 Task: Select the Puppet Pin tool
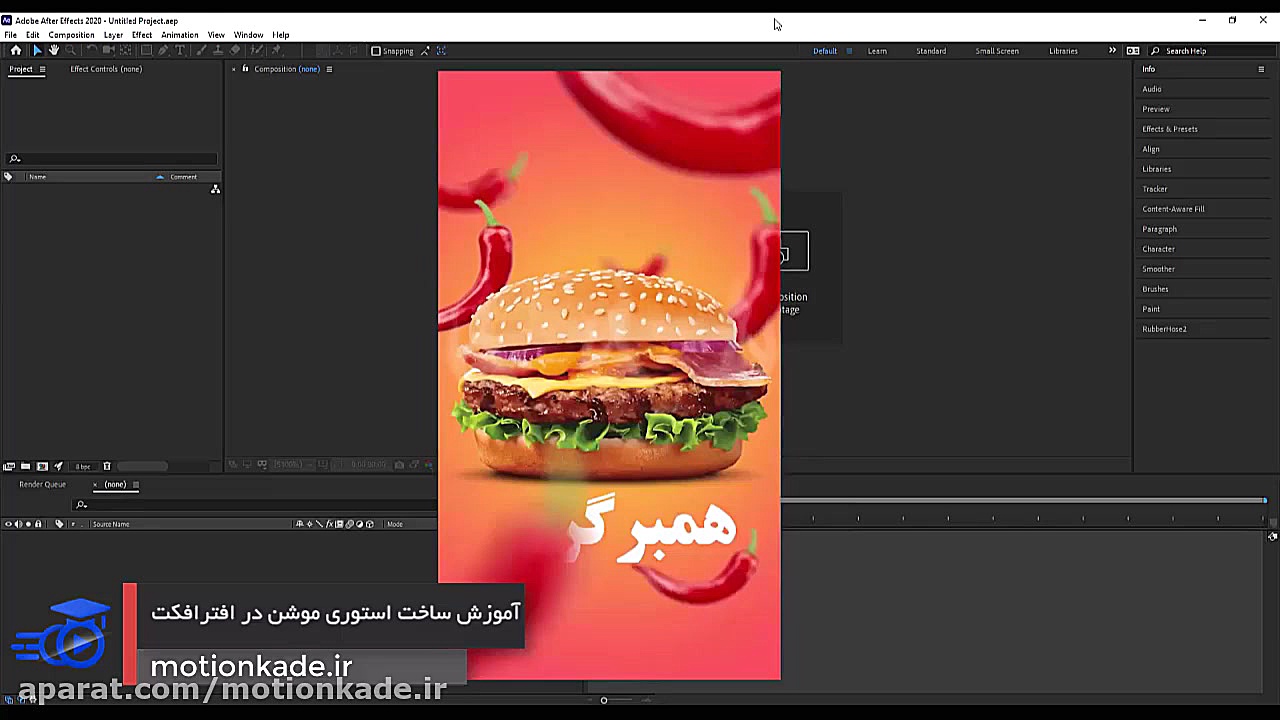pos(275,51)
